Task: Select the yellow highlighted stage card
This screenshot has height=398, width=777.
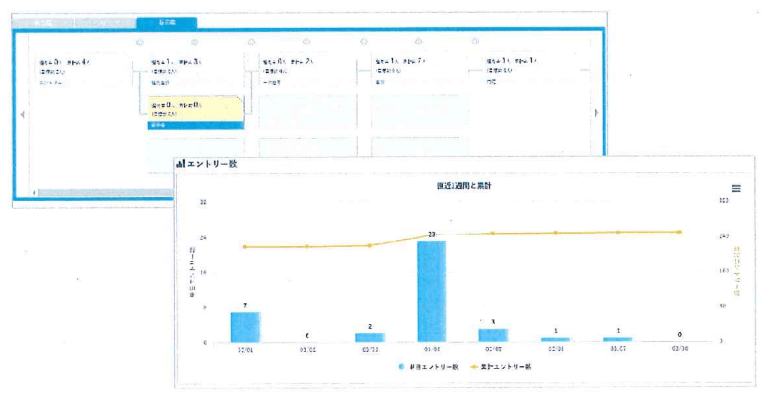Action: point(196,113)
